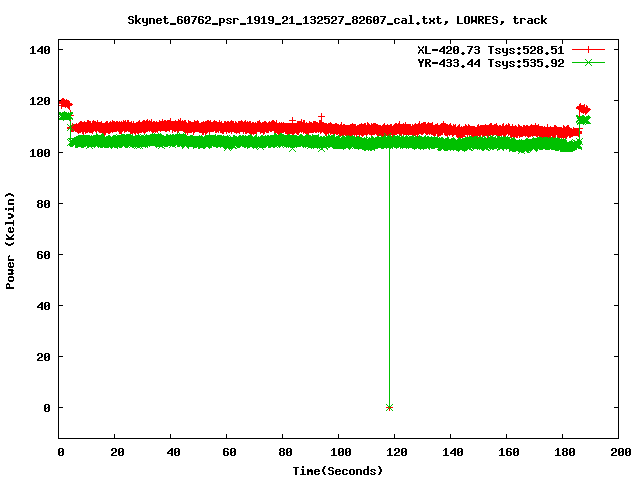Click the Time(Seconds) axis label
The image size is (640, 480).
pyautogui.click(x=338, y=471)
